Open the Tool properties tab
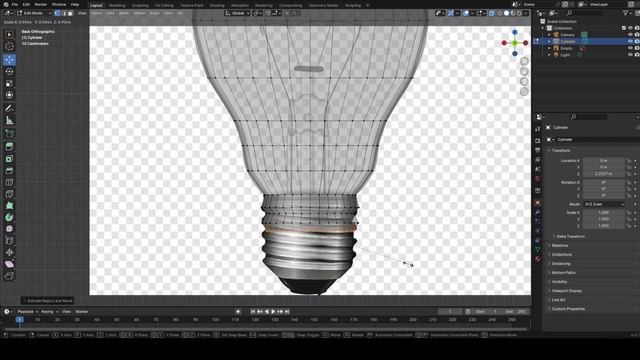Viewport: 640px width, 360px height. tap(538, 129)
